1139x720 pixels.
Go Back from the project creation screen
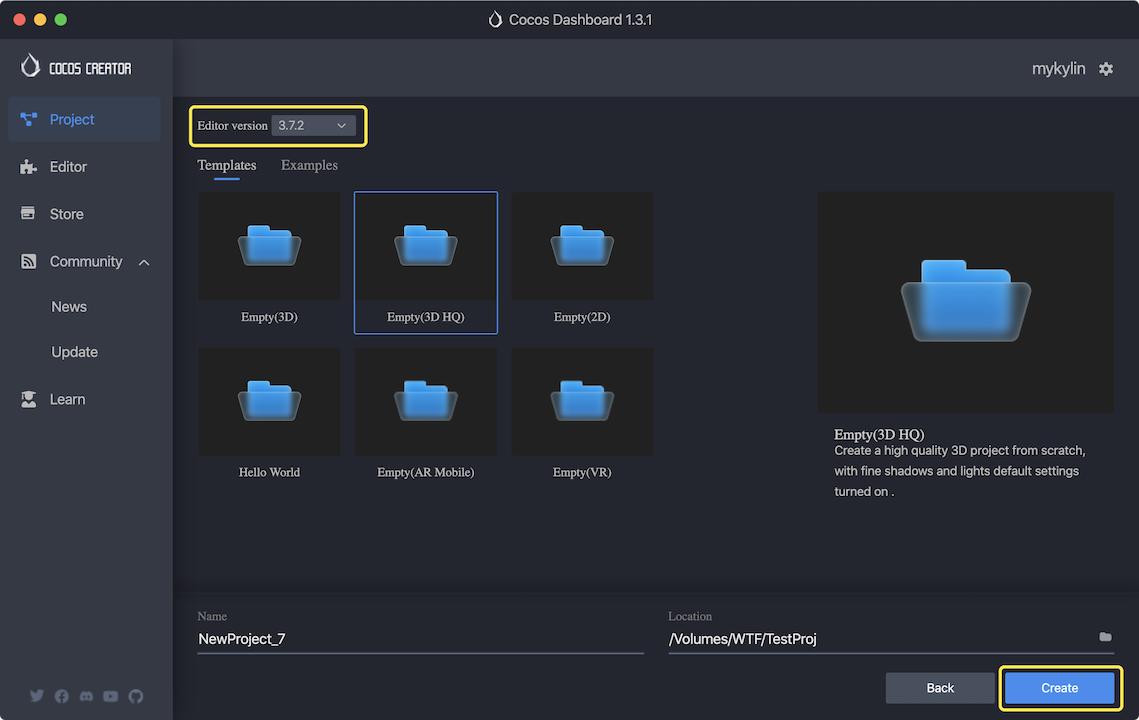click(940, 688)
